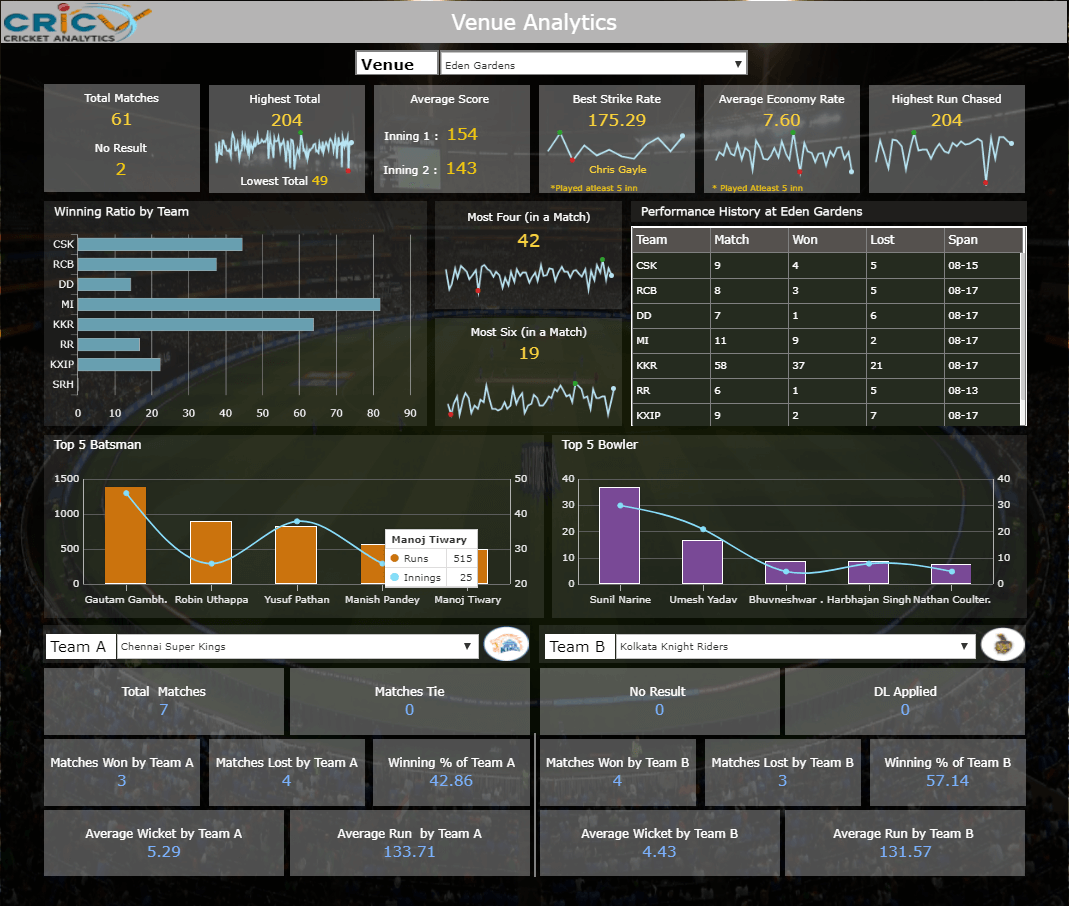Click the KXIP bar in Winning Ratio chart
1069x906 pixels.
click(x=119, y=364)
